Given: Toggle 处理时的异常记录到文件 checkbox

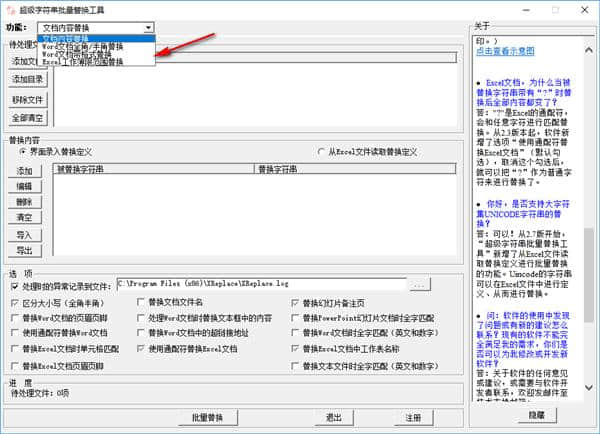Looking at the screenshot, I should (x=15, y=286).
